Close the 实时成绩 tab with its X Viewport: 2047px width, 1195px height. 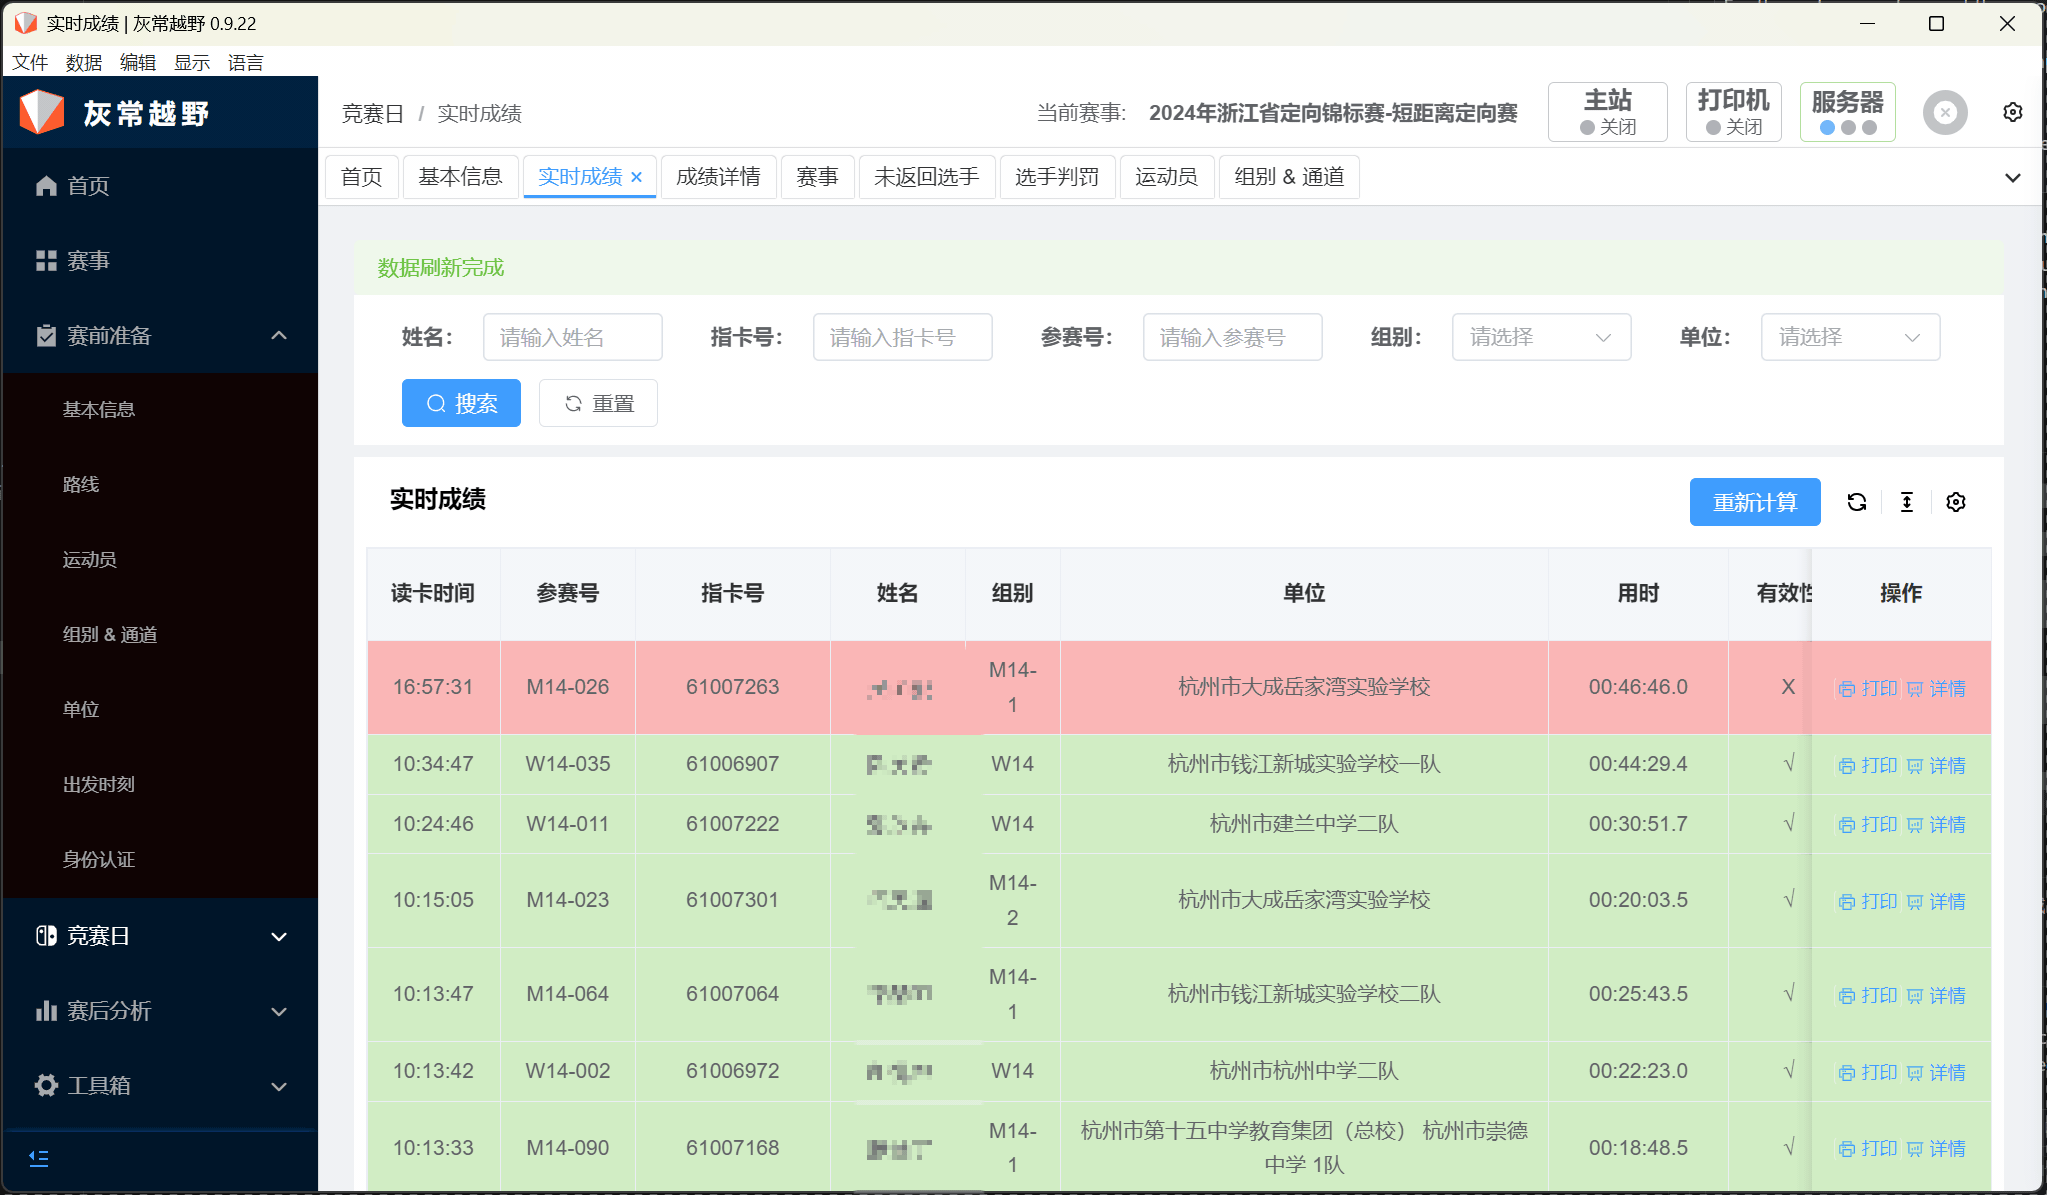coord(636,177)
